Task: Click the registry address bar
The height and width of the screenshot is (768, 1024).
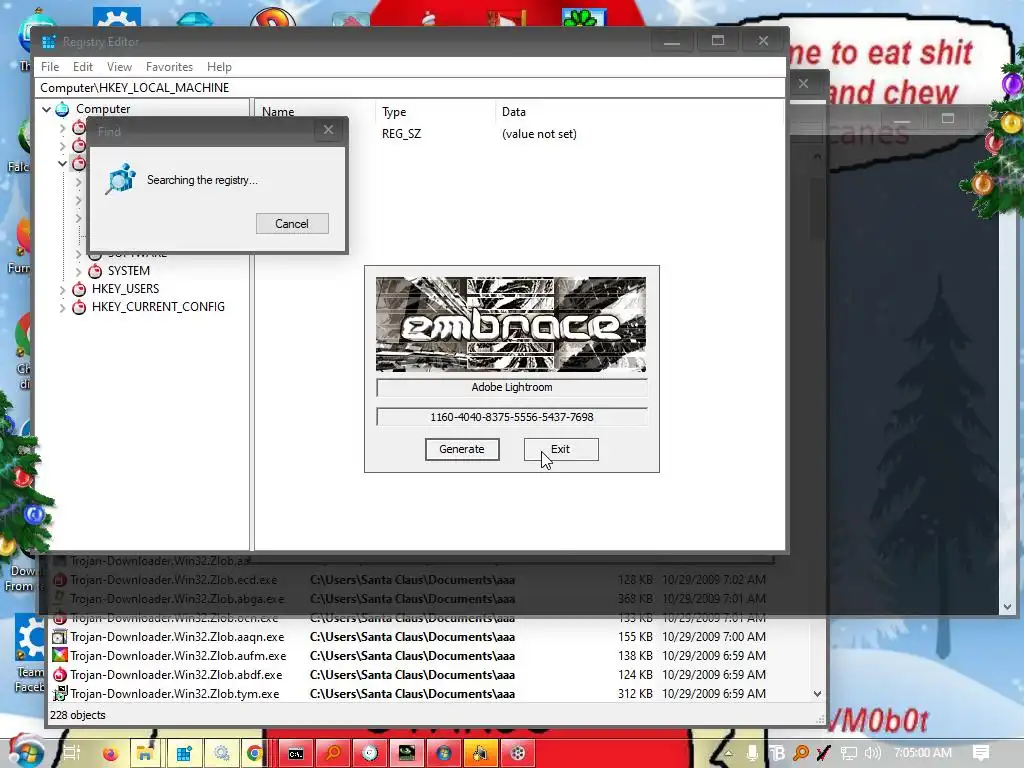Action: tap(410, 88)
